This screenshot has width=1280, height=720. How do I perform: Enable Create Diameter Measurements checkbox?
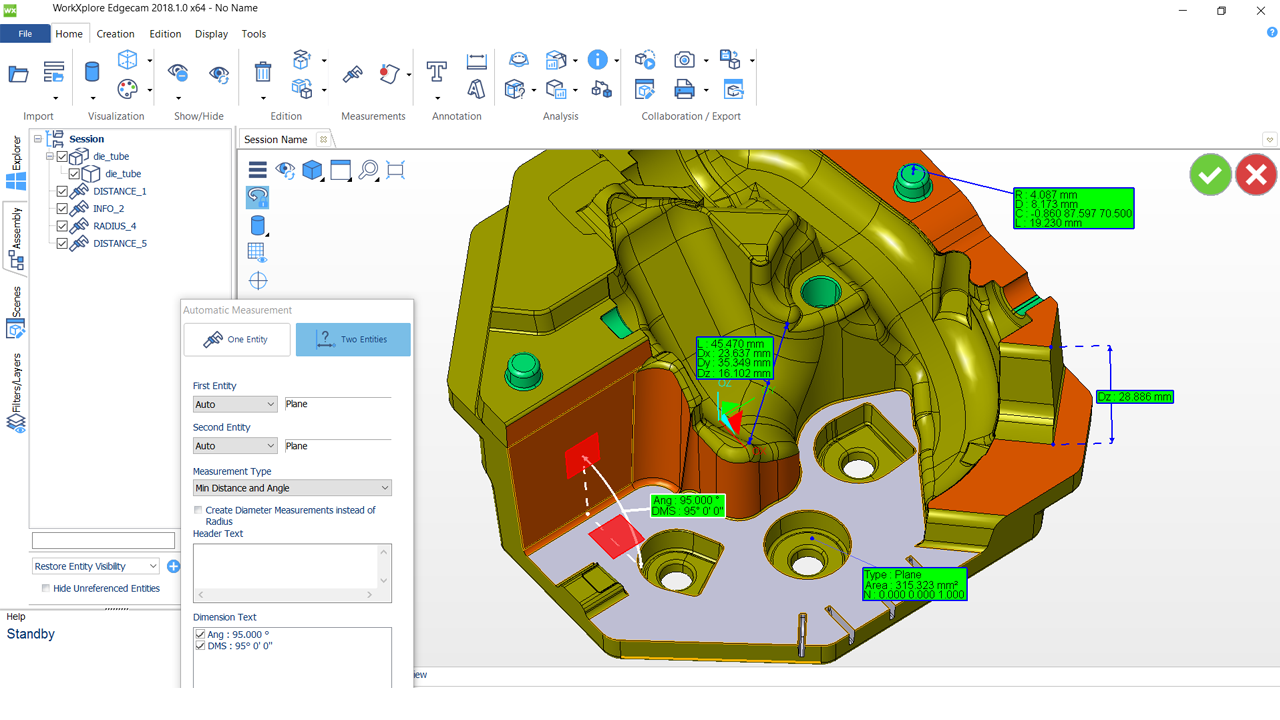pos(198,510)
